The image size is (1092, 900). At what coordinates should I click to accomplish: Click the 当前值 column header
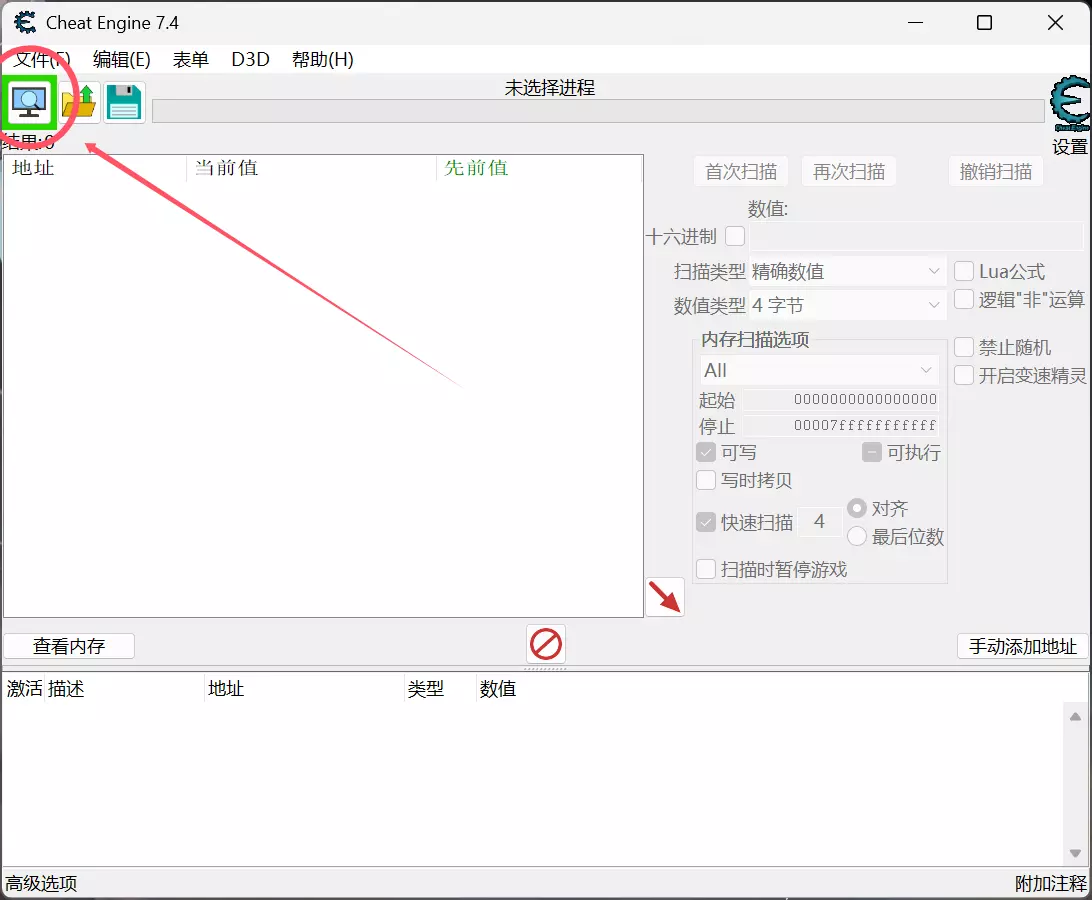pos(311,168)
